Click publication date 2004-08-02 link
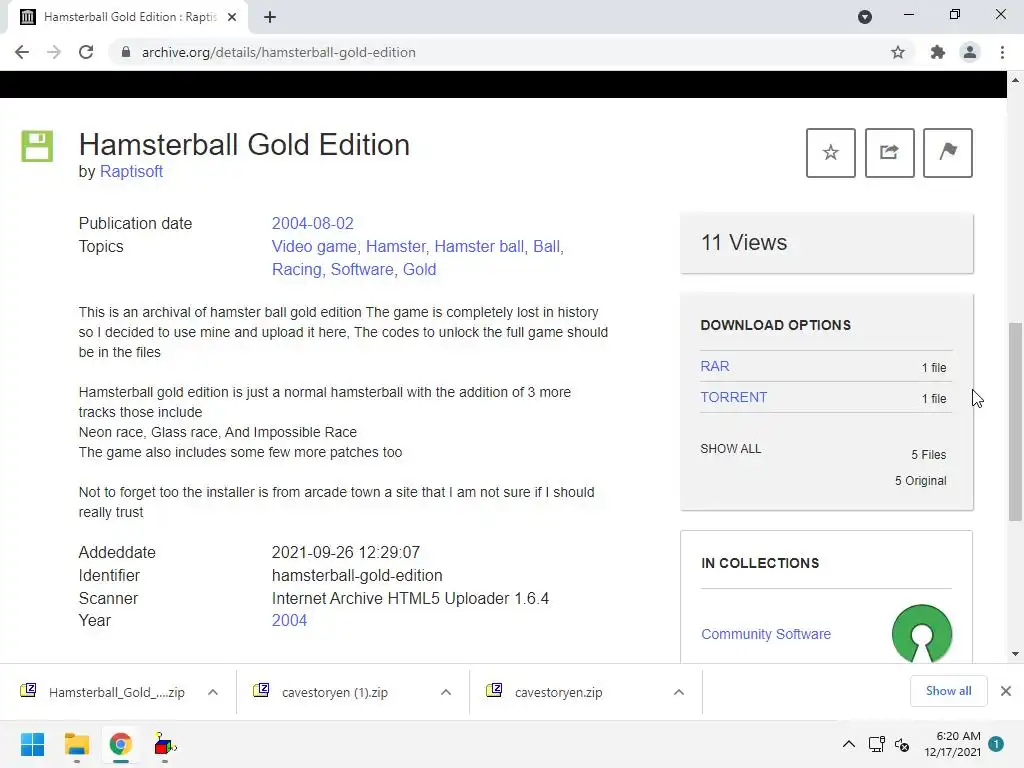Screen dimensions: 1024x768 (x=313, y=223)
